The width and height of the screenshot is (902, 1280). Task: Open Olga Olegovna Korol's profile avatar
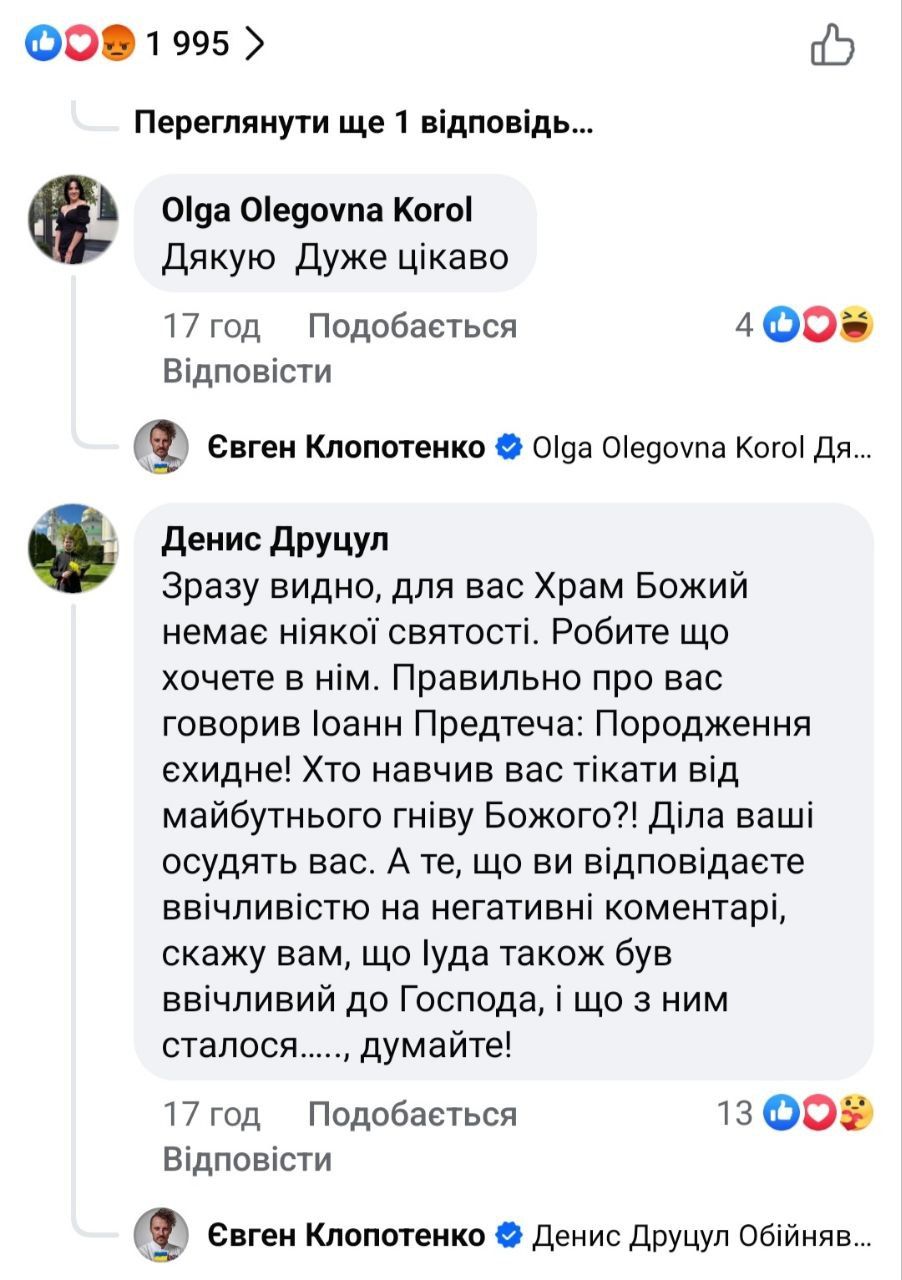(x=73, y=220)
